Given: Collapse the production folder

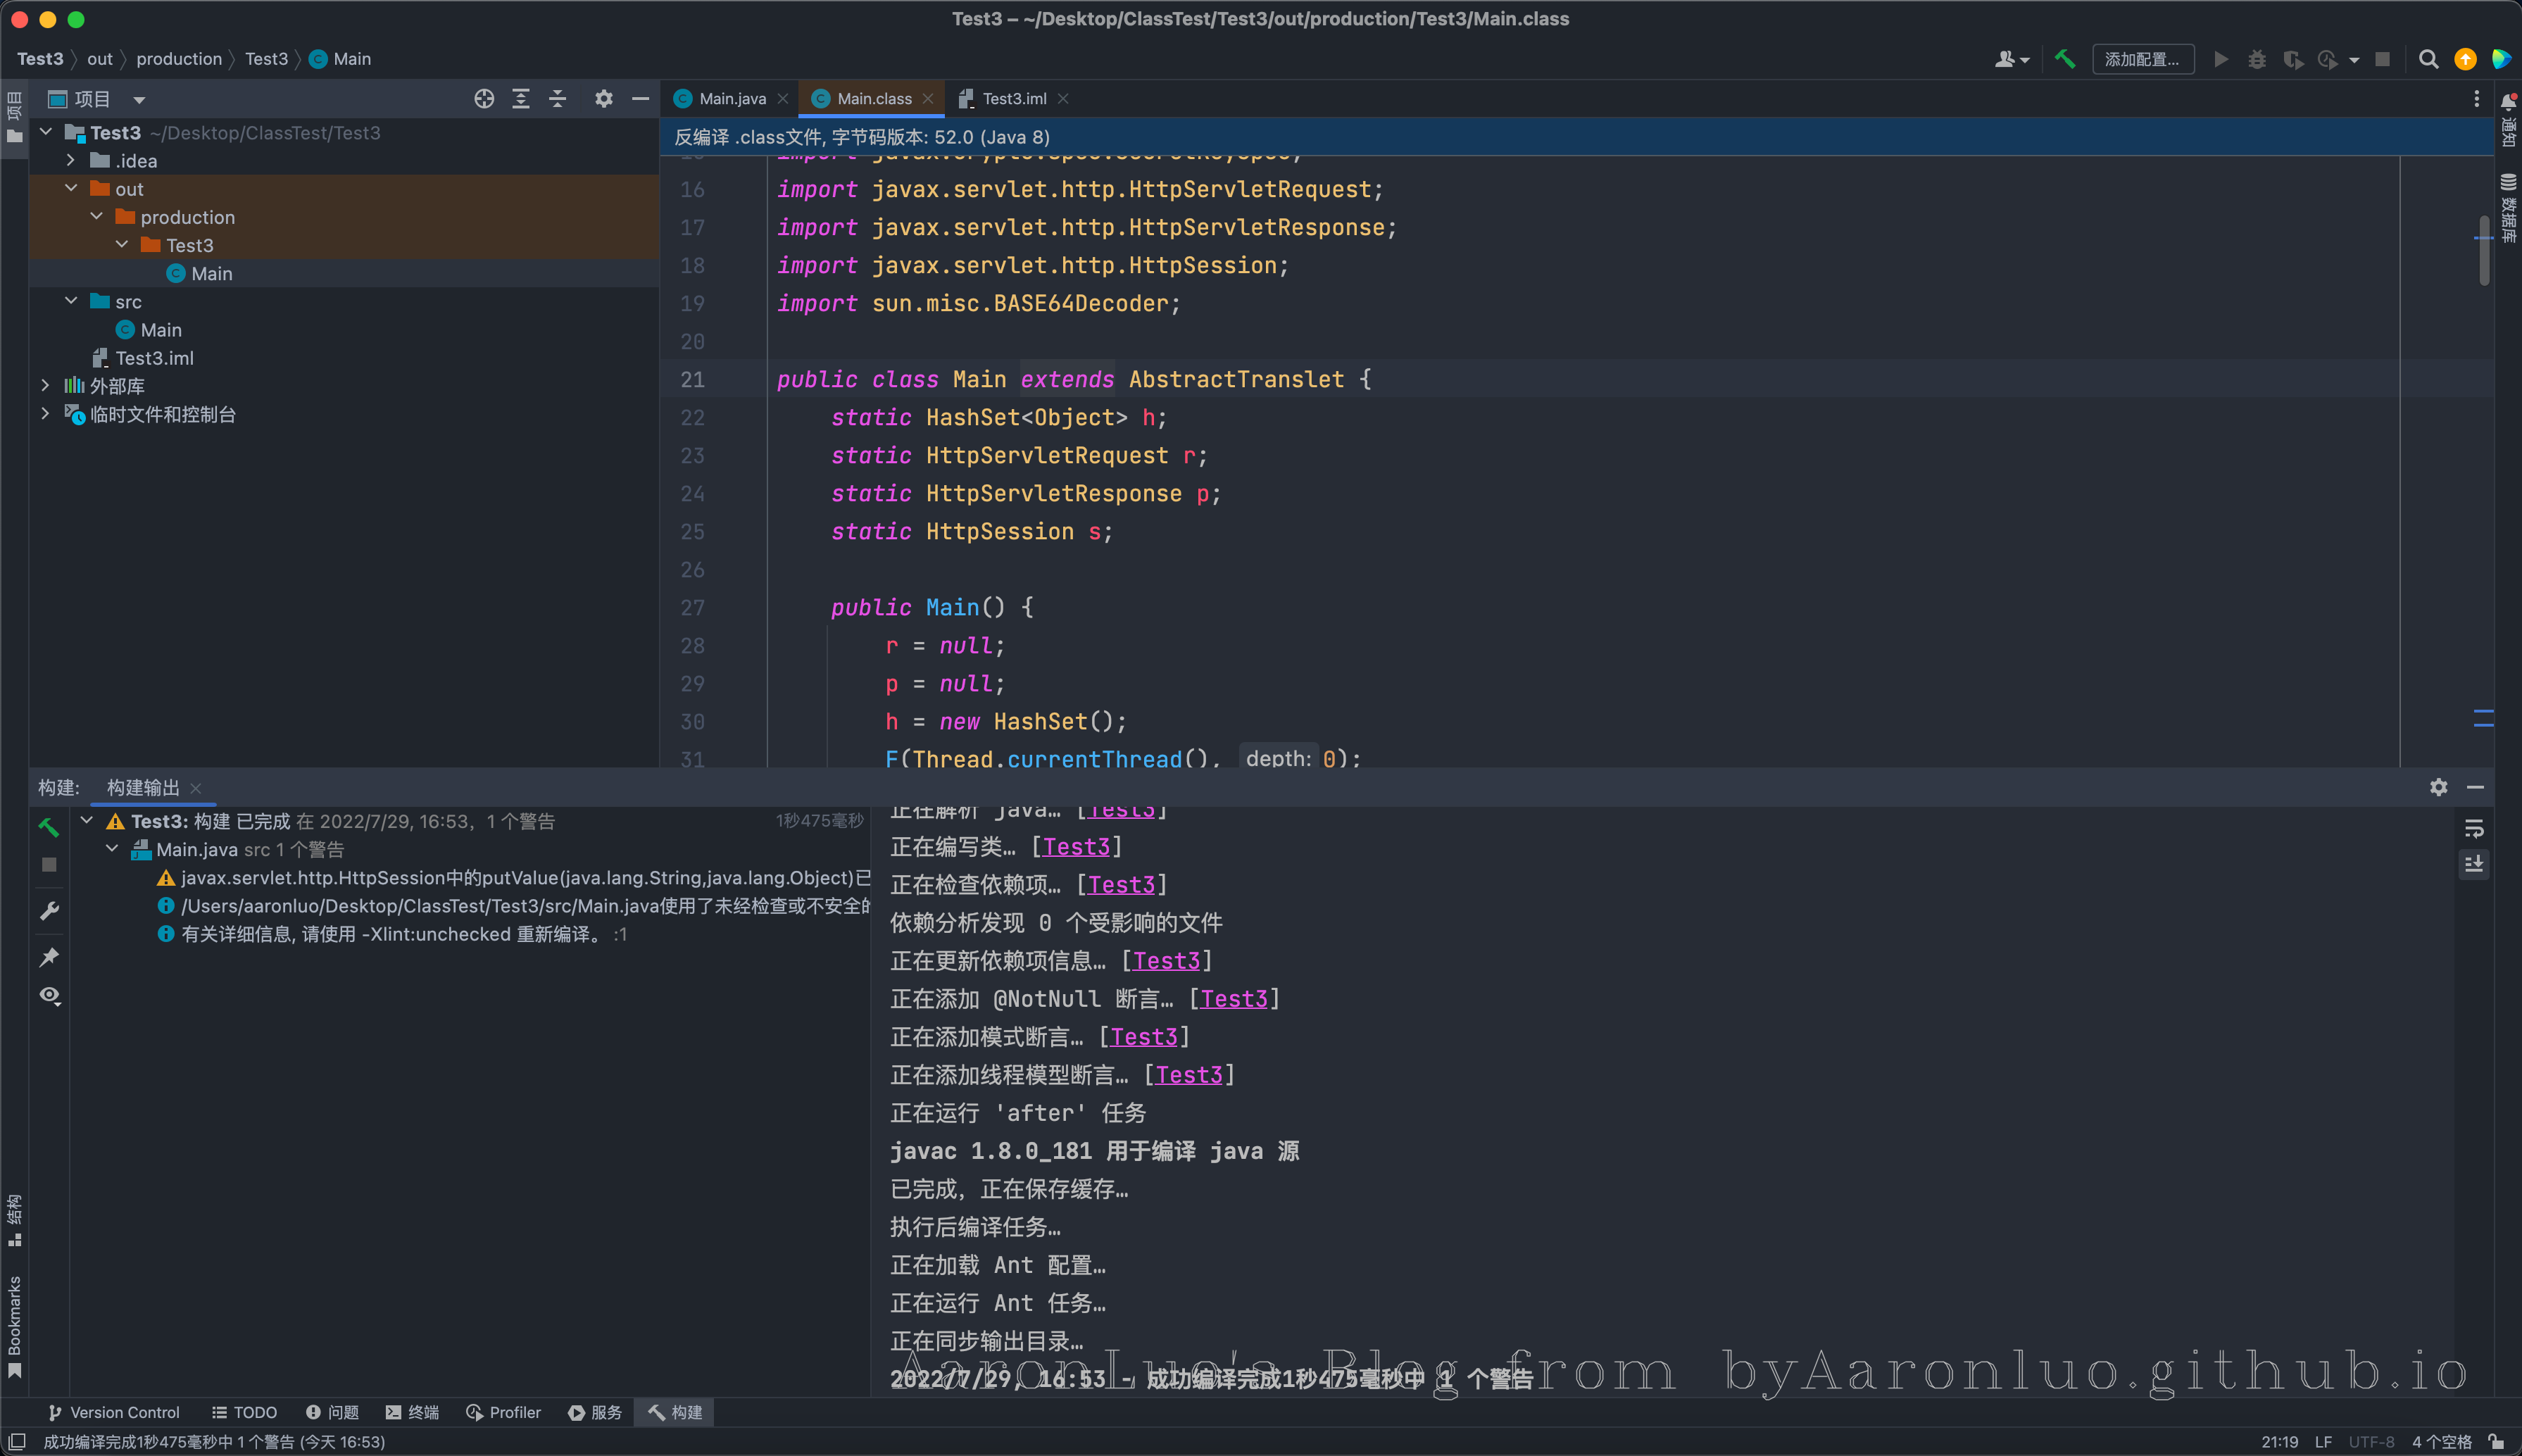Looking at the screenshot, I should (x=96, y=216).
